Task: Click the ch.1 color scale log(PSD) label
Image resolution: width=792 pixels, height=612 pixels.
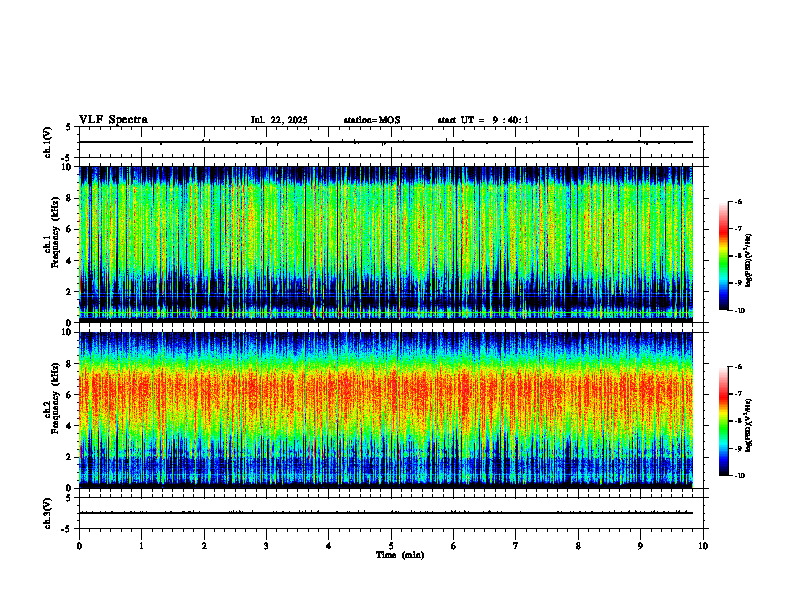Action: point(749,261)
